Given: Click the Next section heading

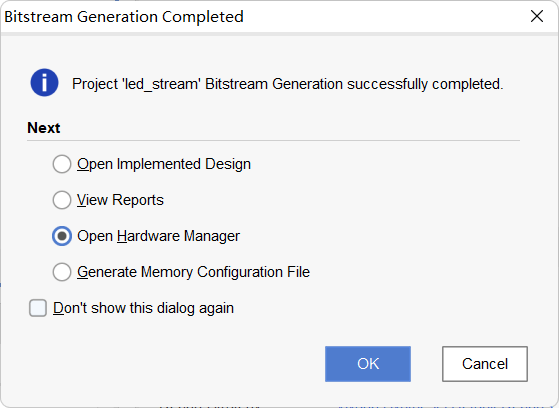Looking at the screenshot, I should click(43, 128).
